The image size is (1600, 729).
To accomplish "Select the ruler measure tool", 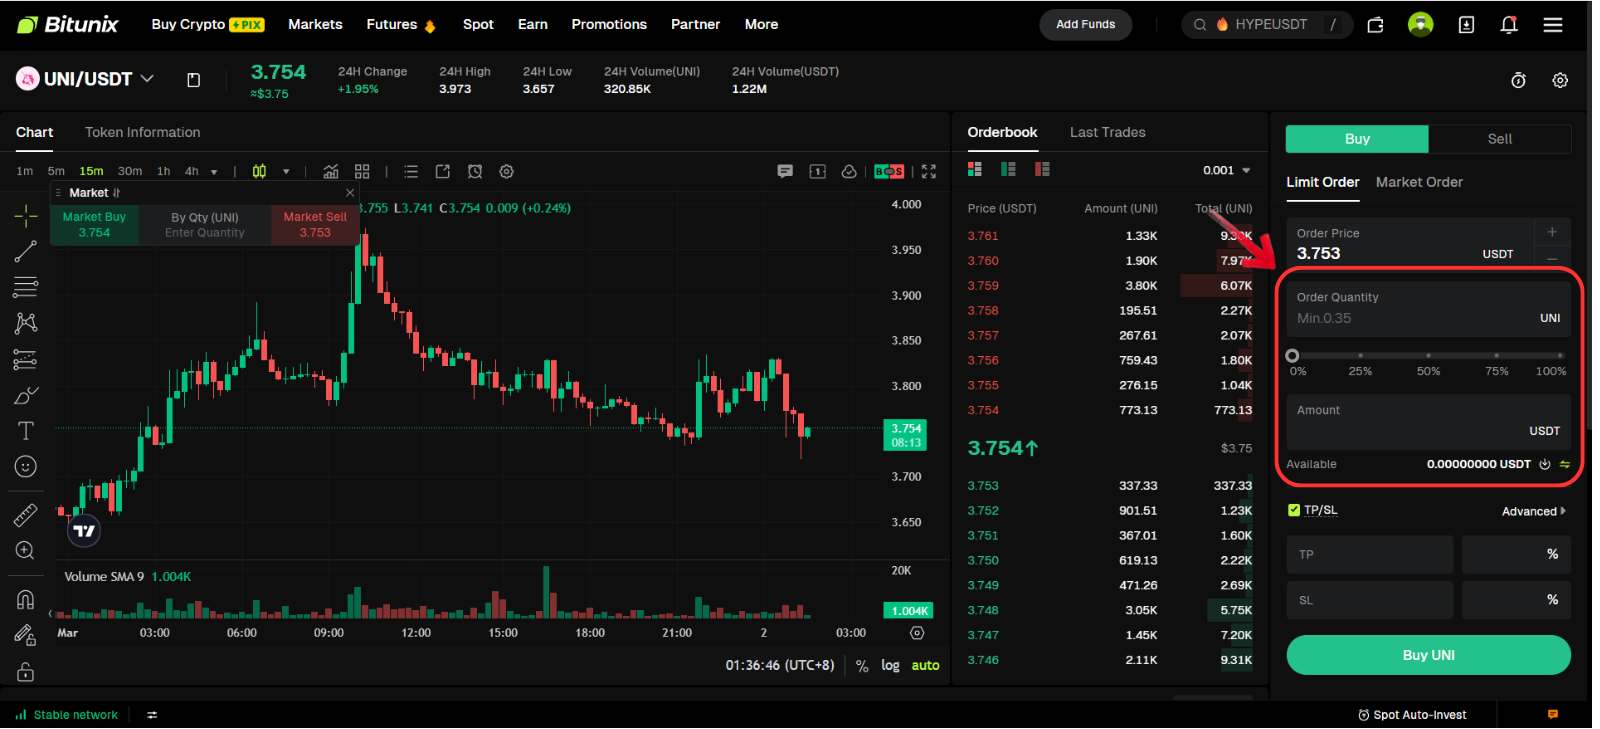I will point(25,515).
